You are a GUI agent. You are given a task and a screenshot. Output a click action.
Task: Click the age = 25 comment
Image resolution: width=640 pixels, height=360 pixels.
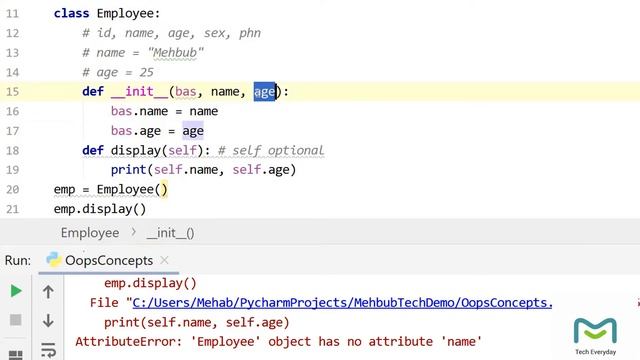[x=118, y=72]
